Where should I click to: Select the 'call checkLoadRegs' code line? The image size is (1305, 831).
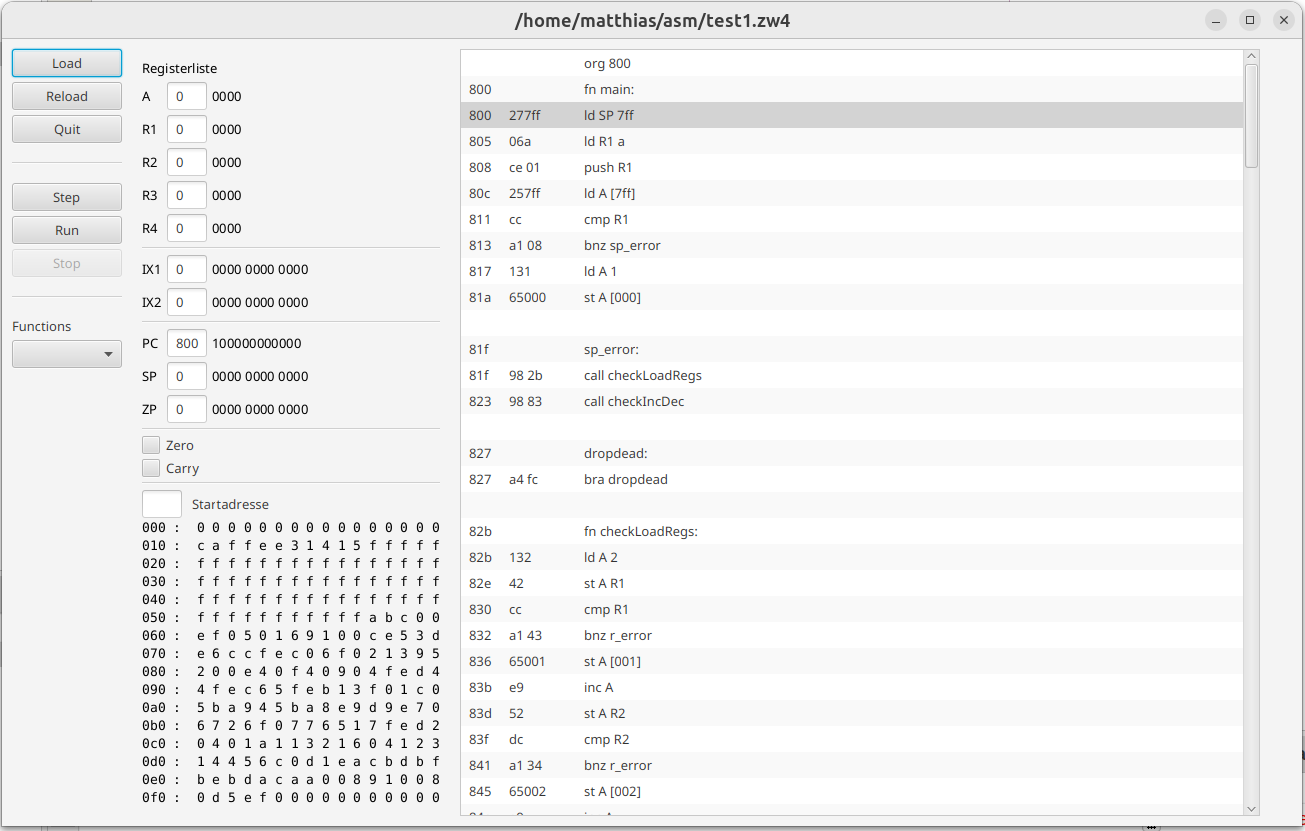(x=642, y=375)
